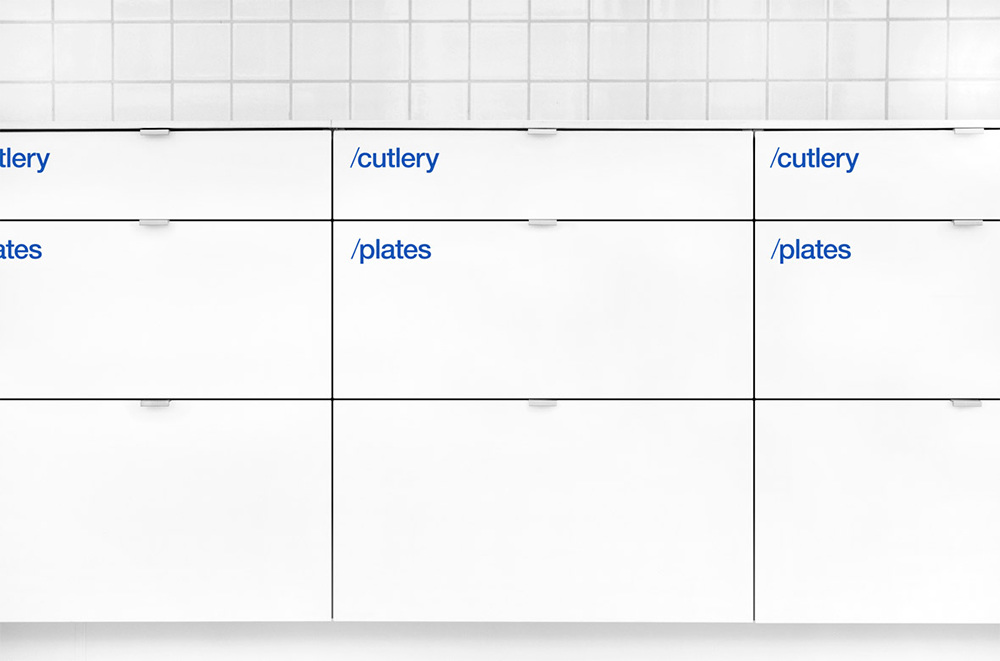The width and height of the screenshot is (1000, 661).
Task: Click the handle of the left cutlery drawer
Action: click(155, 132)
